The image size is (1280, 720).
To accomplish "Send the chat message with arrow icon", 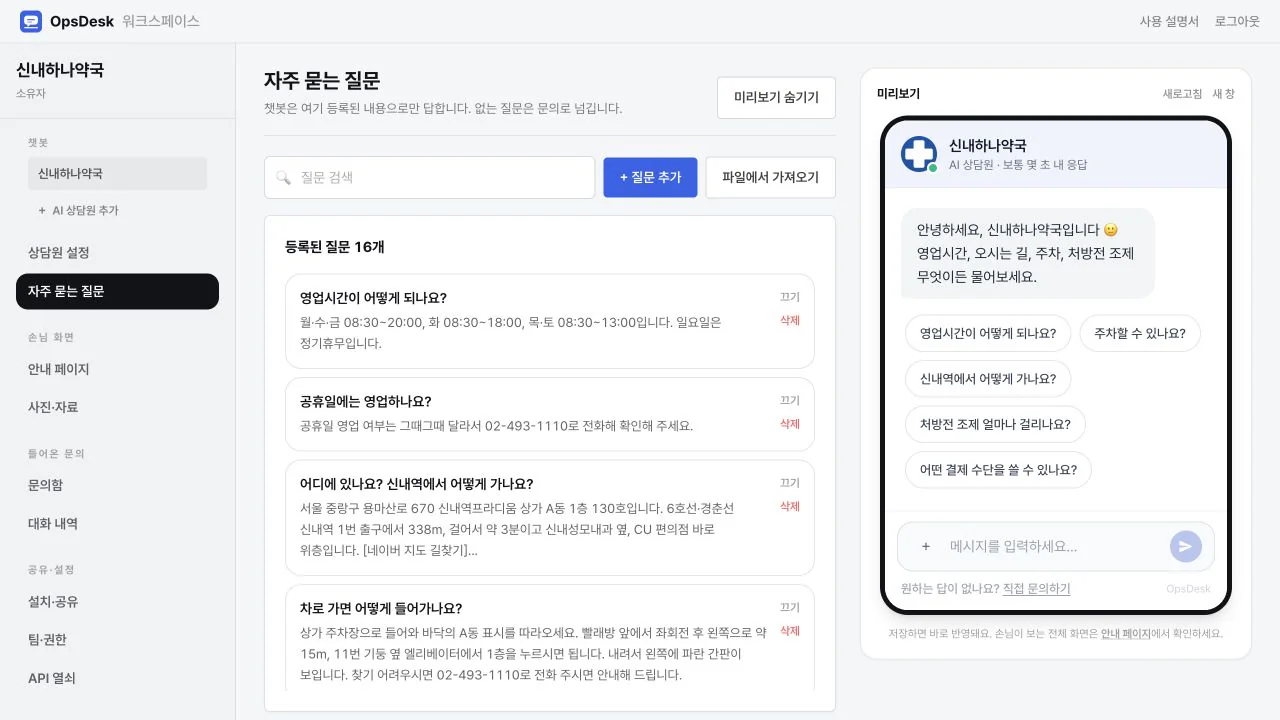I will pyautogui.click(x=1185, y=546).
